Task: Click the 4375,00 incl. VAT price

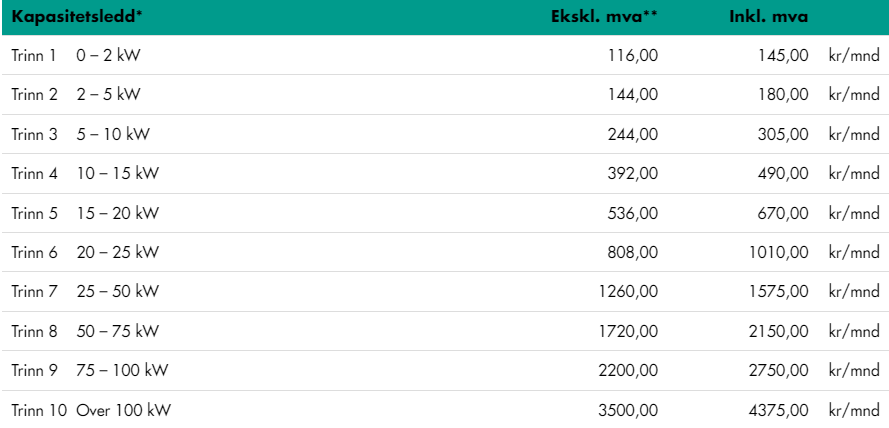Action: click(781, 411)
